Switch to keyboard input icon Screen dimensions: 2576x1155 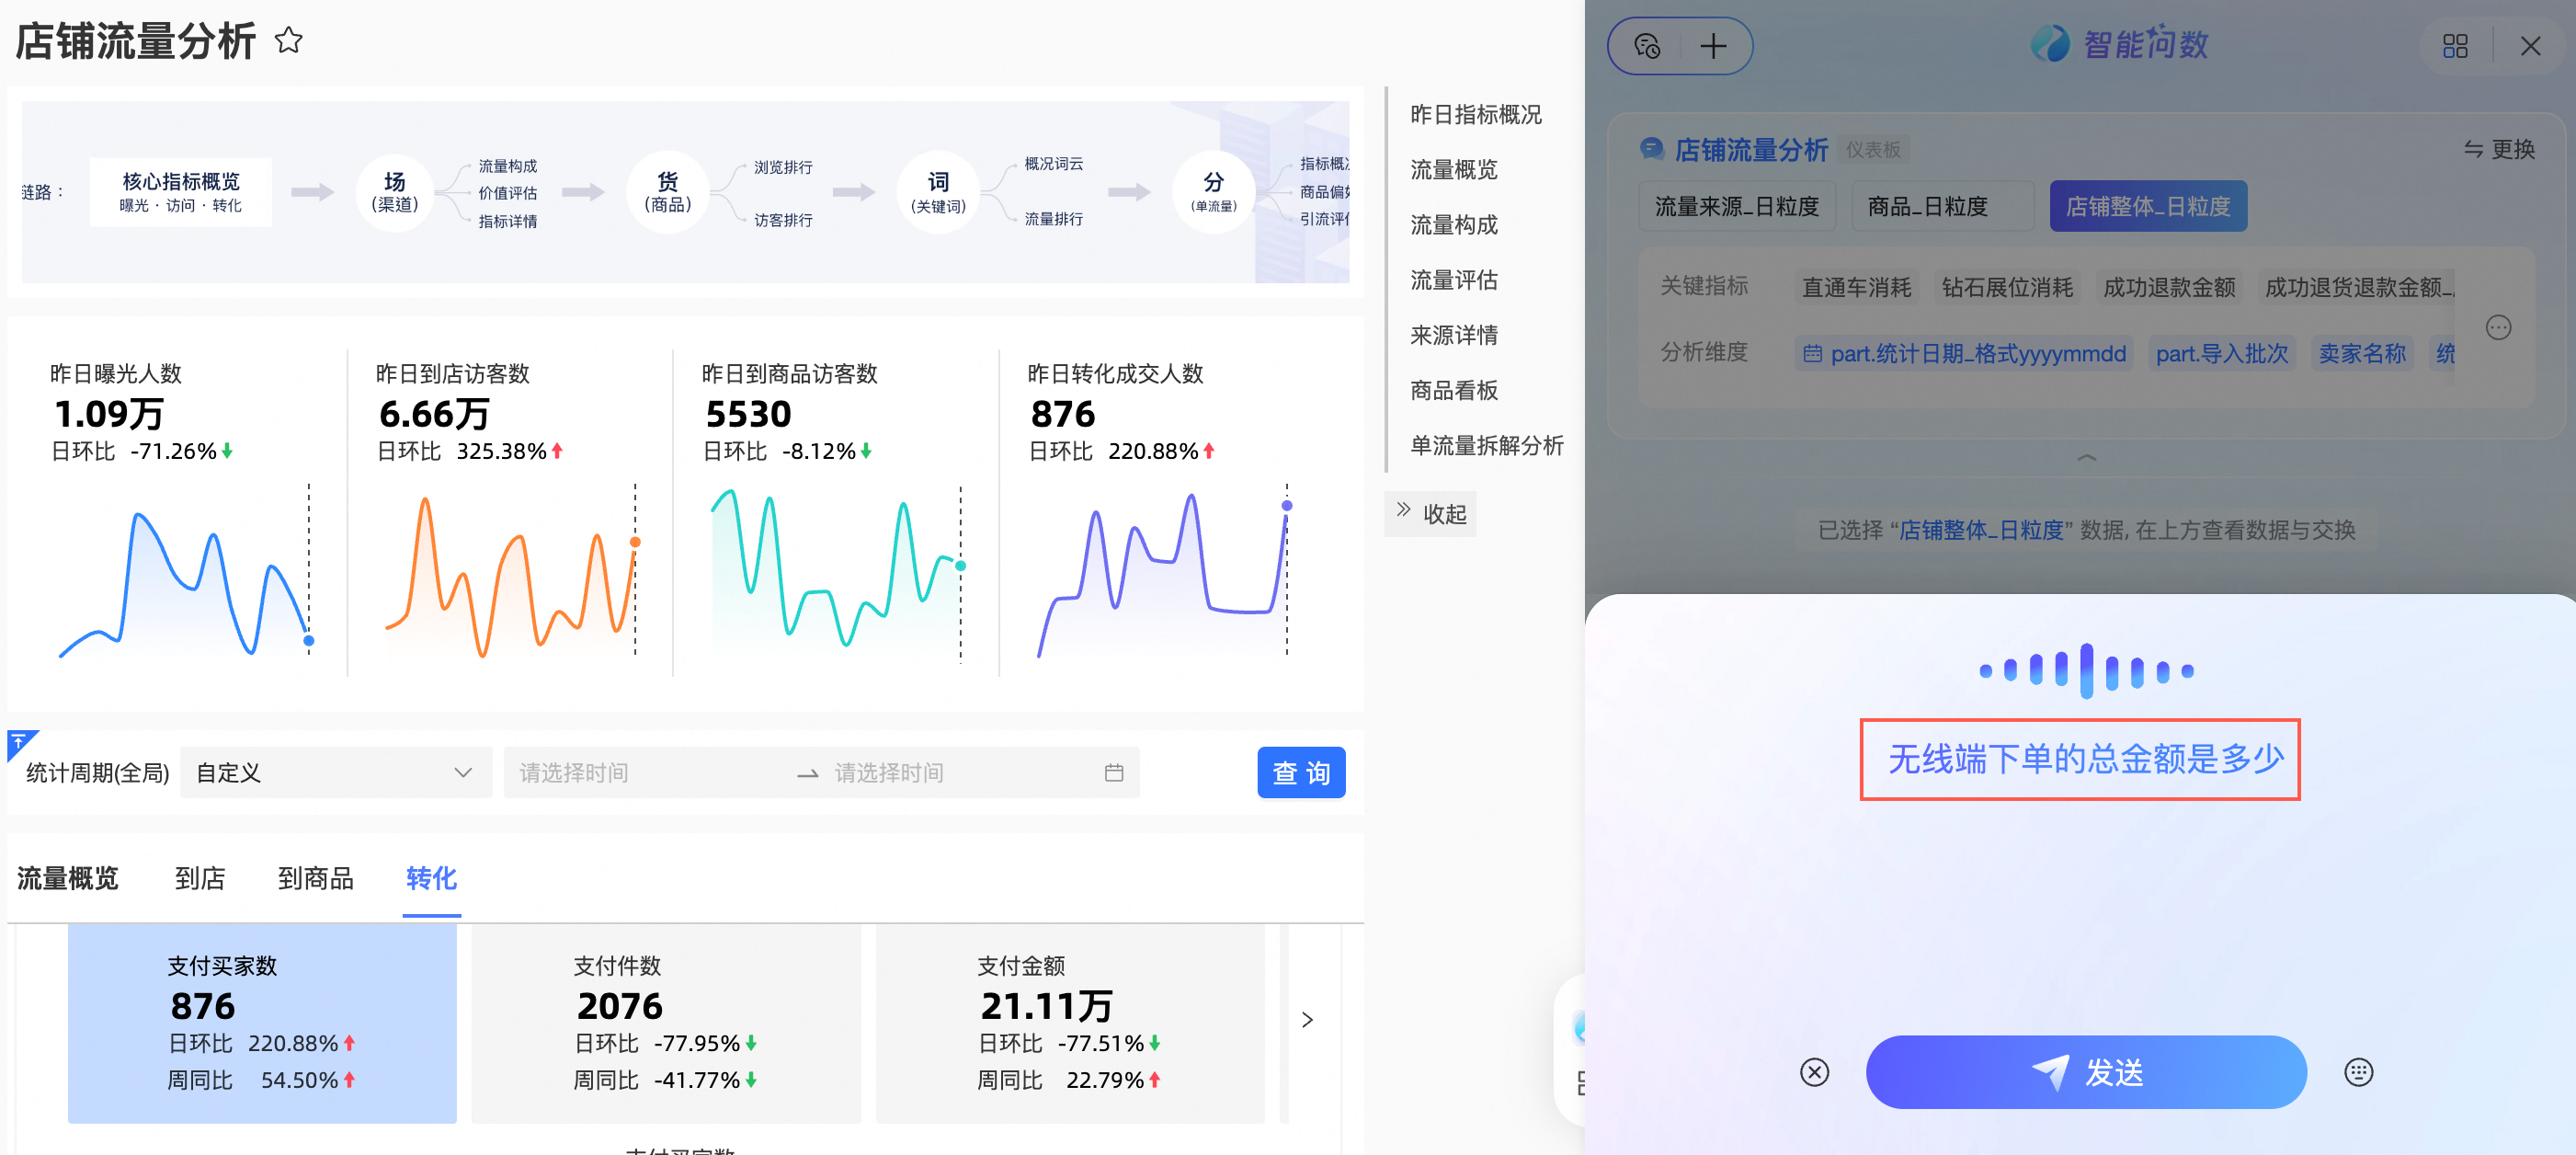click(2358, 1072)
